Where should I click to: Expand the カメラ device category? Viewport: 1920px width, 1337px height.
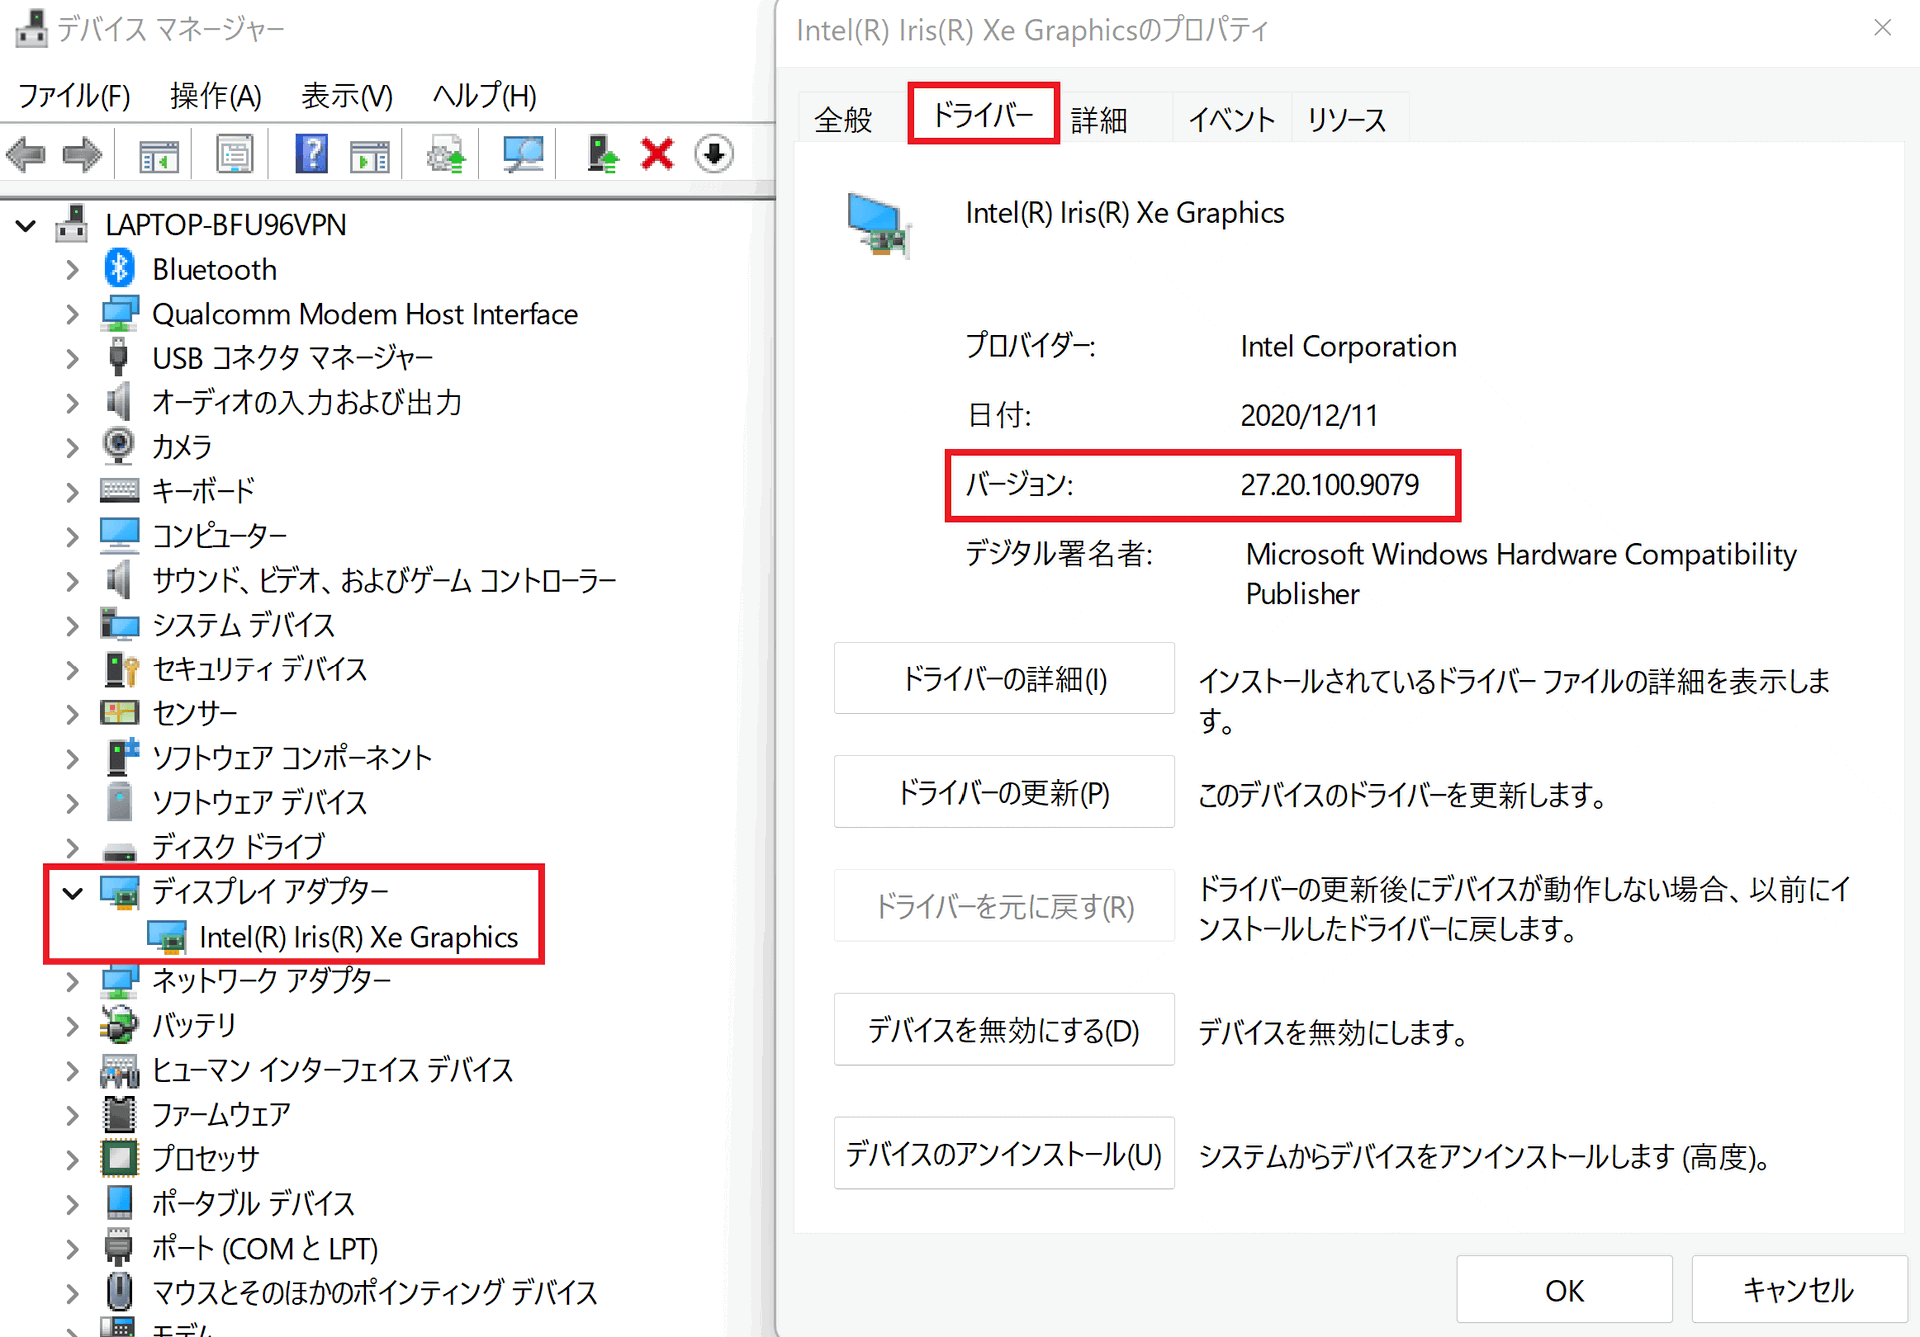73,447
